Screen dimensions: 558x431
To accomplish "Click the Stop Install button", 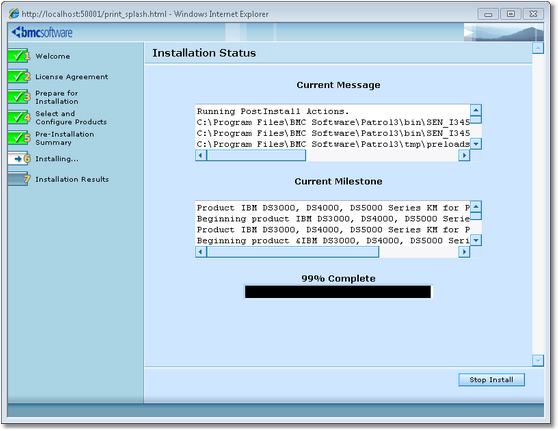I will click(491, 379).
